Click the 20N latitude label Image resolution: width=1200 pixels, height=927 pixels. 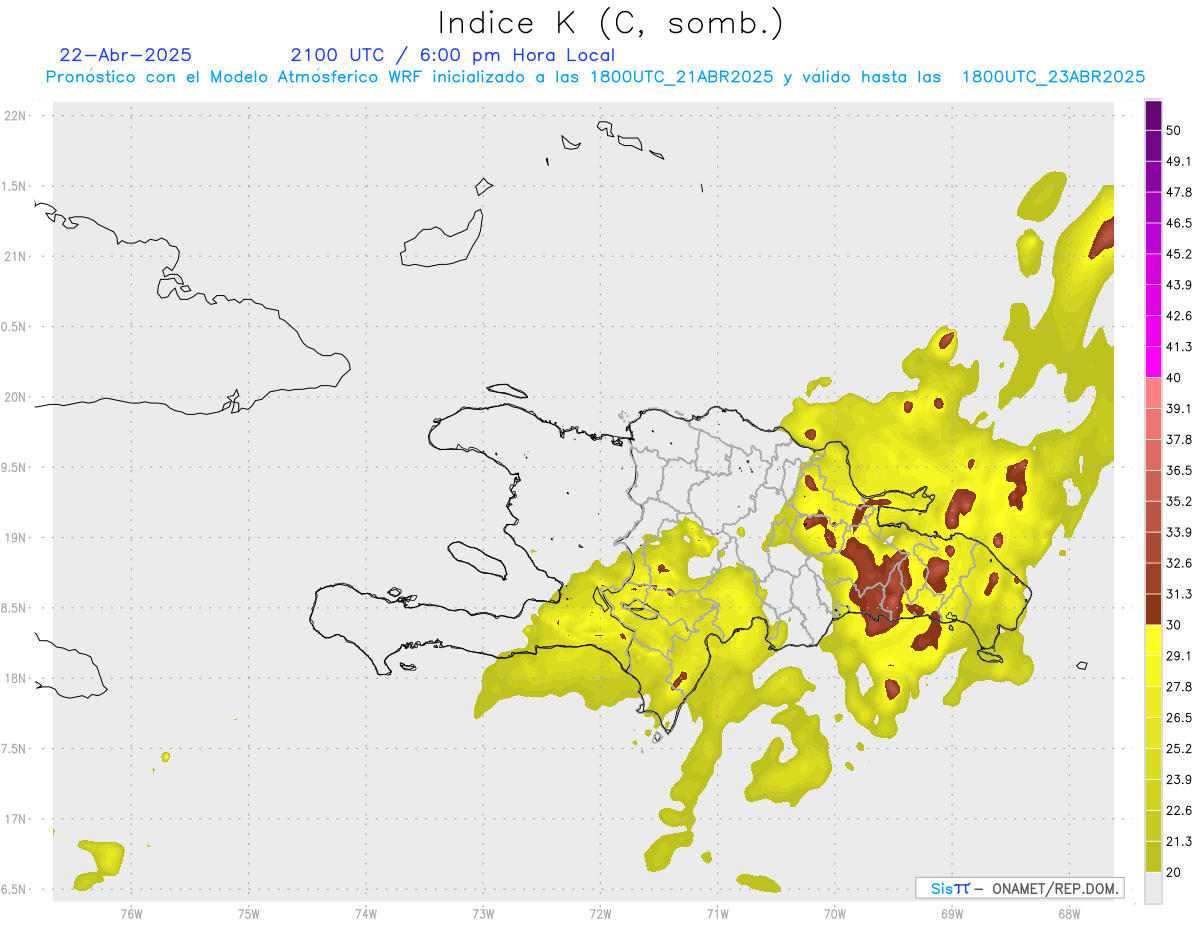coord(17,397)
